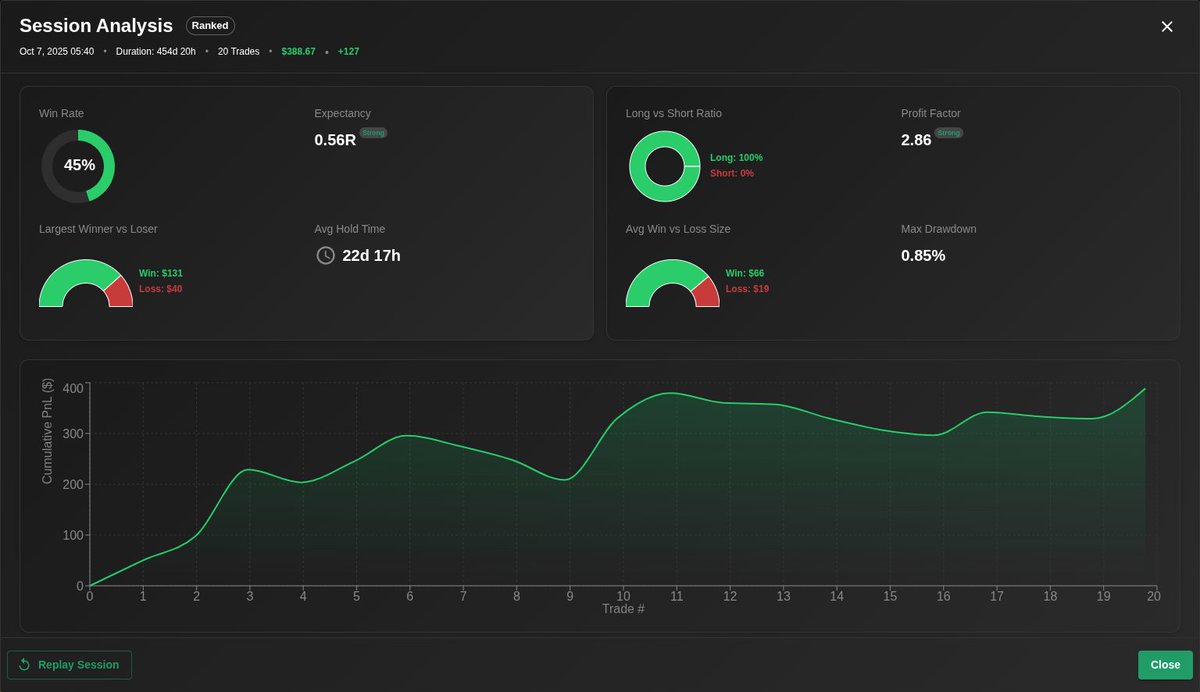1200x692 pixels.
Task: Click the "Long: 100%" legend label
Action: pyautogui.click(x=736, y=158)
